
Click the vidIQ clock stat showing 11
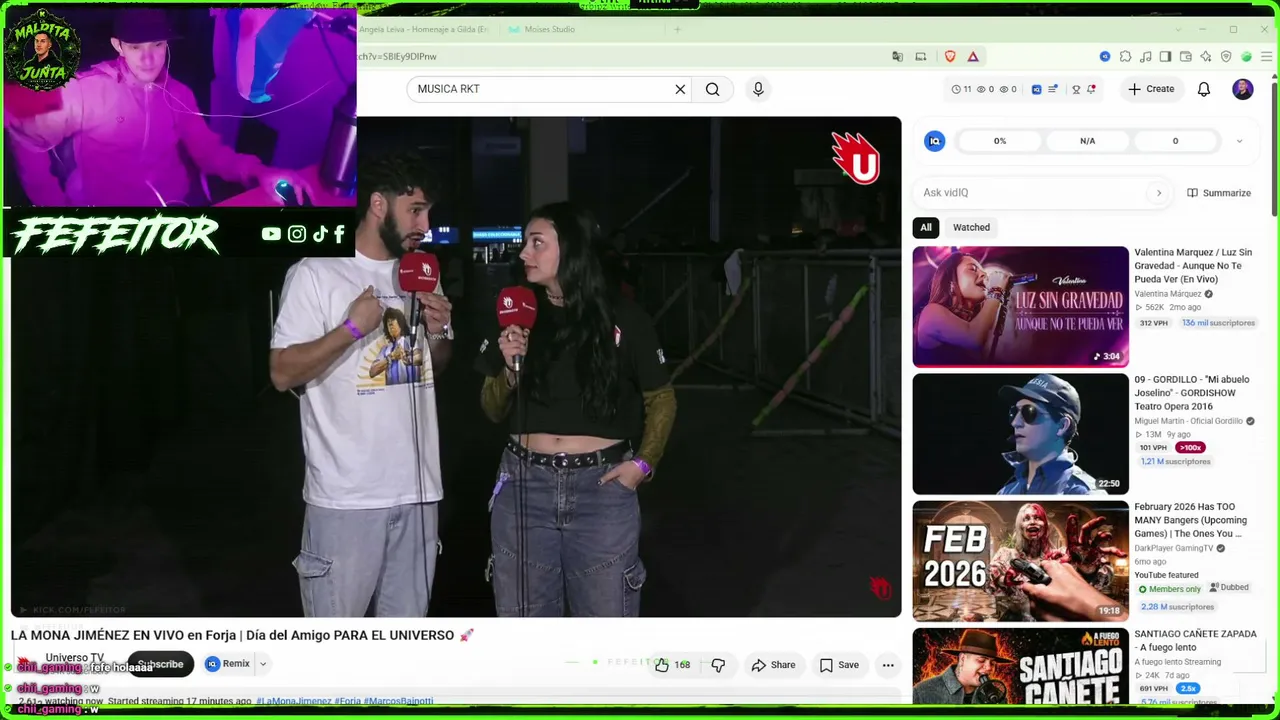(x=961, y=89)
